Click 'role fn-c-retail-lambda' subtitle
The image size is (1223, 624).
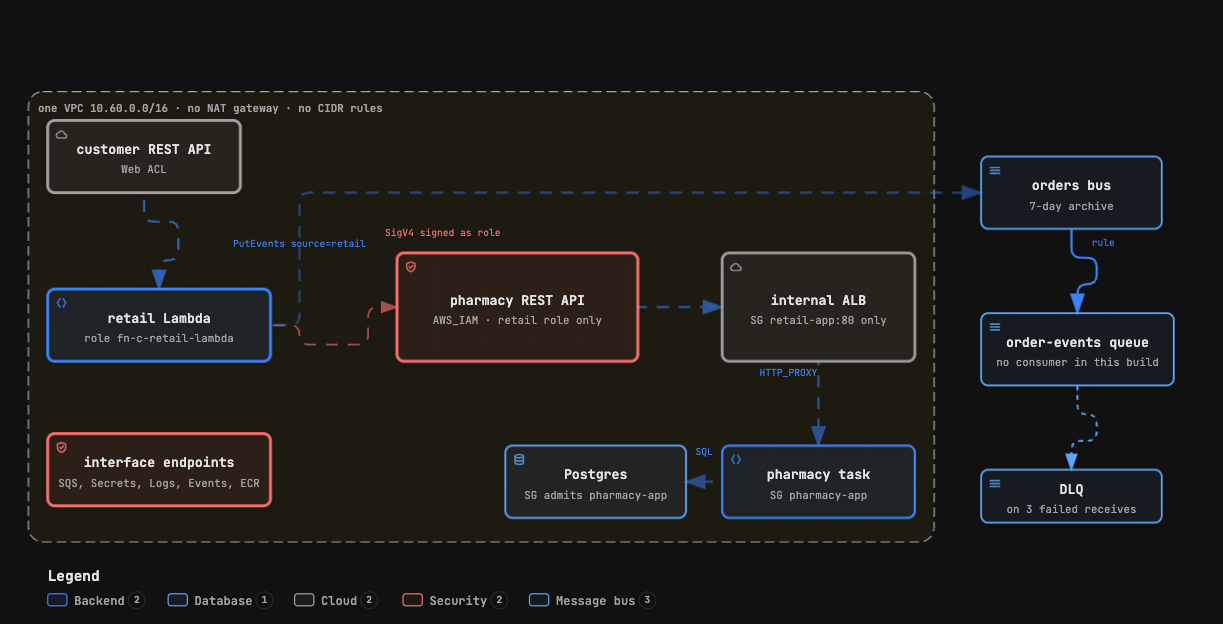[159, 338]
